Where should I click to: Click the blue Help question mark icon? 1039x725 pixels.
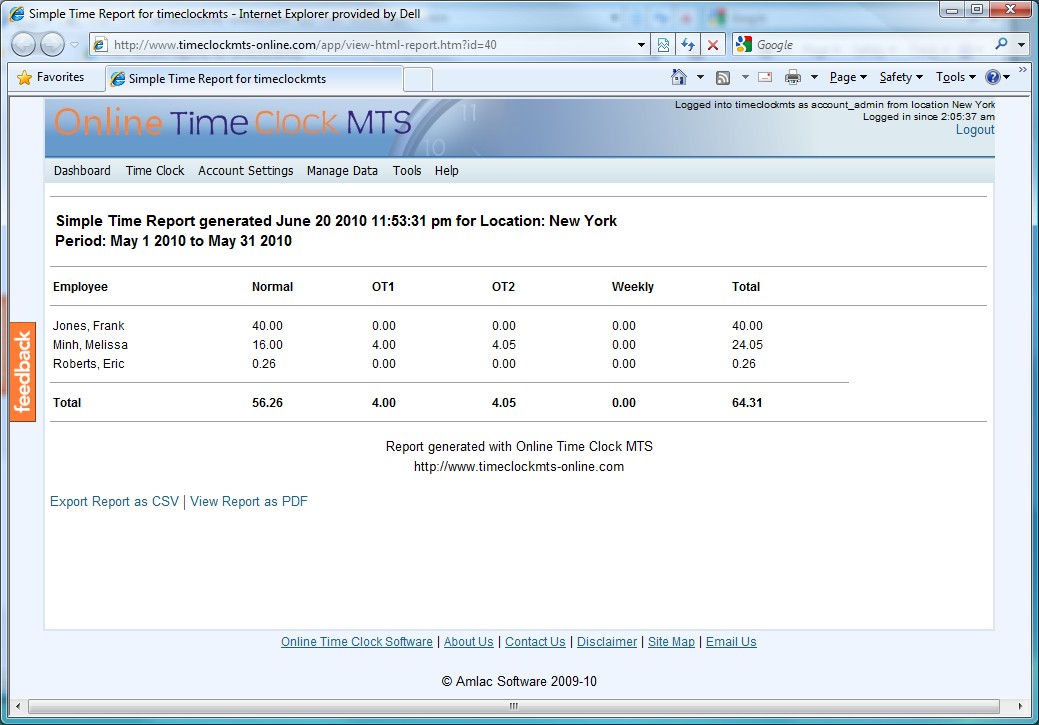(993, 77)
